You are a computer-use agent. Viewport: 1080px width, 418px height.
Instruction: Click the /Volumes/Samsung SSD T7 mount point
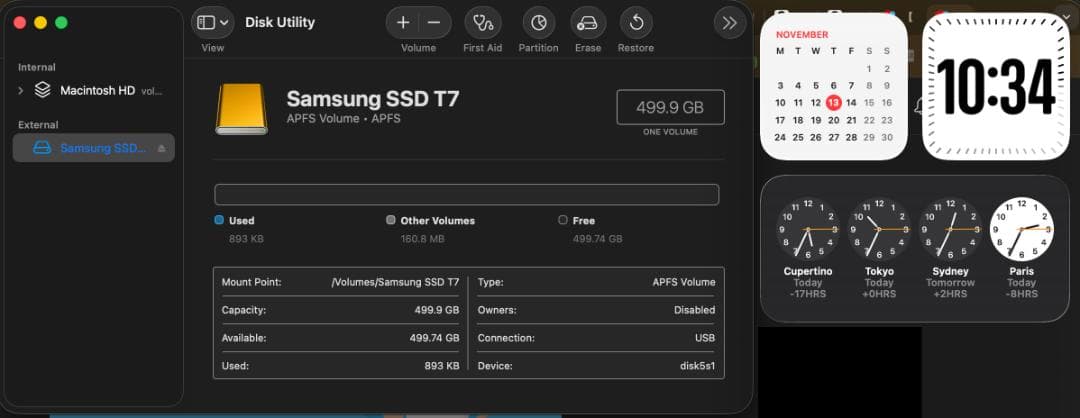coord(395,282)
